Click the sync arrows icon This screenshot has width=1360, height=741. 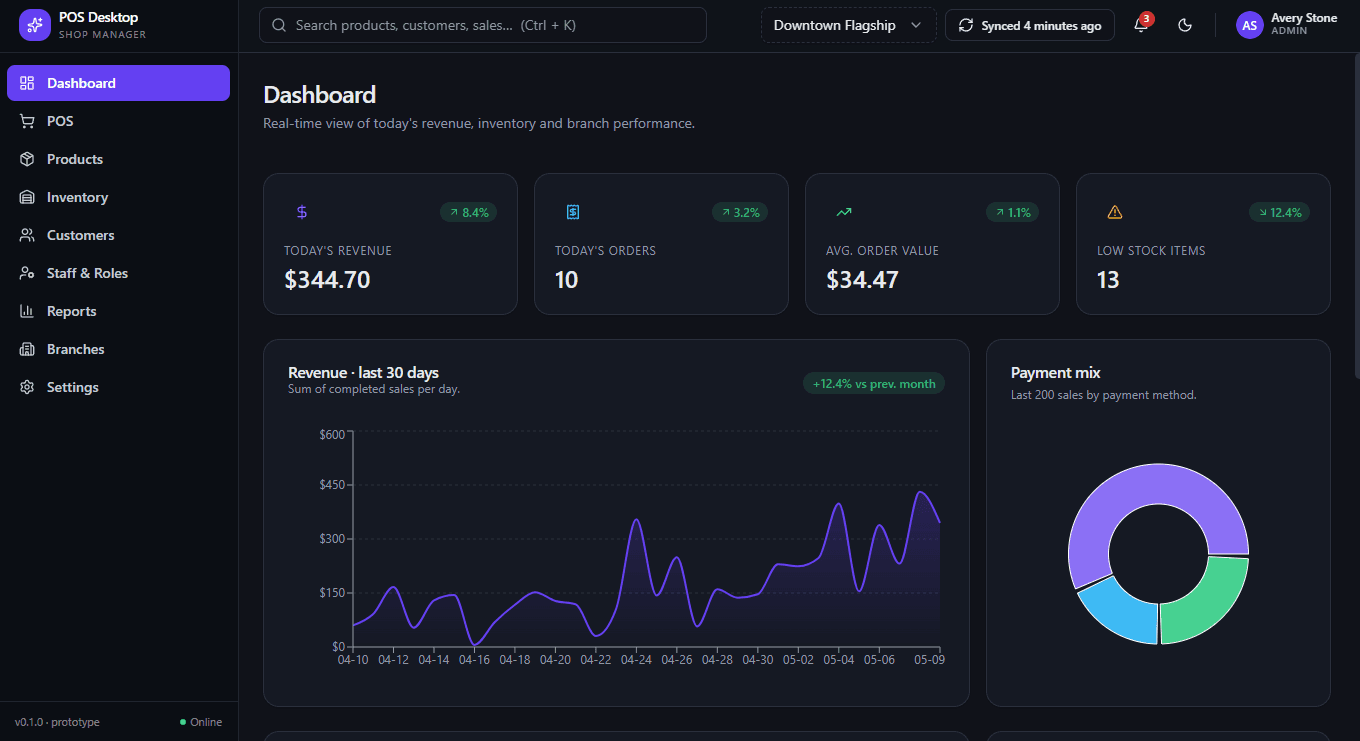pos(966,25)
